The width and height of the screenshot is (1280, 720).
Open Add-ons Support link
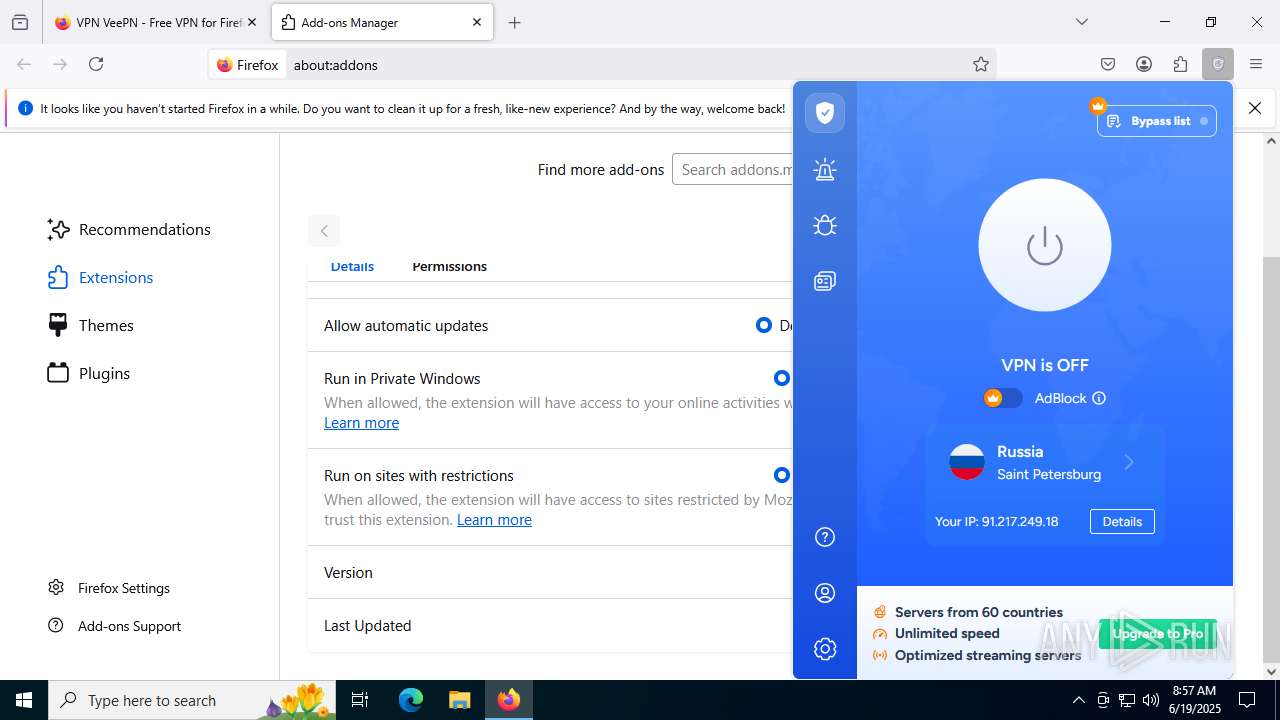pos(115,626)
